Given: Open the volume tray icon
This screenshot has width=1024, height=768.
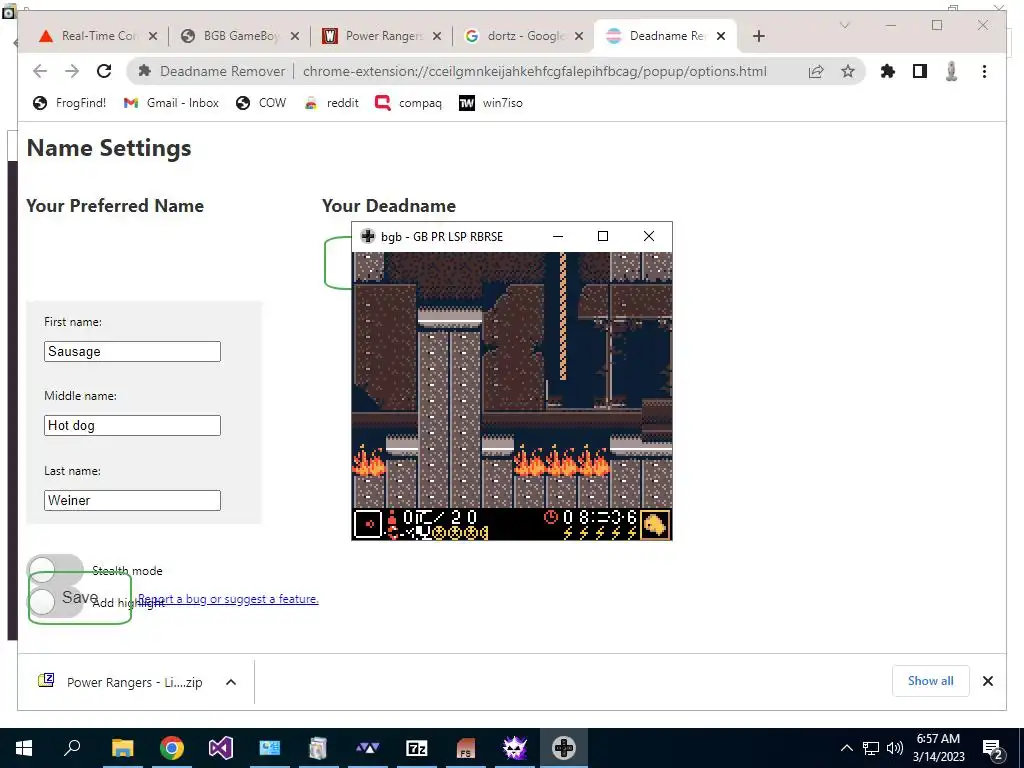Looking at the screenshot, I should pyautogui.click(x=895, y=748).
